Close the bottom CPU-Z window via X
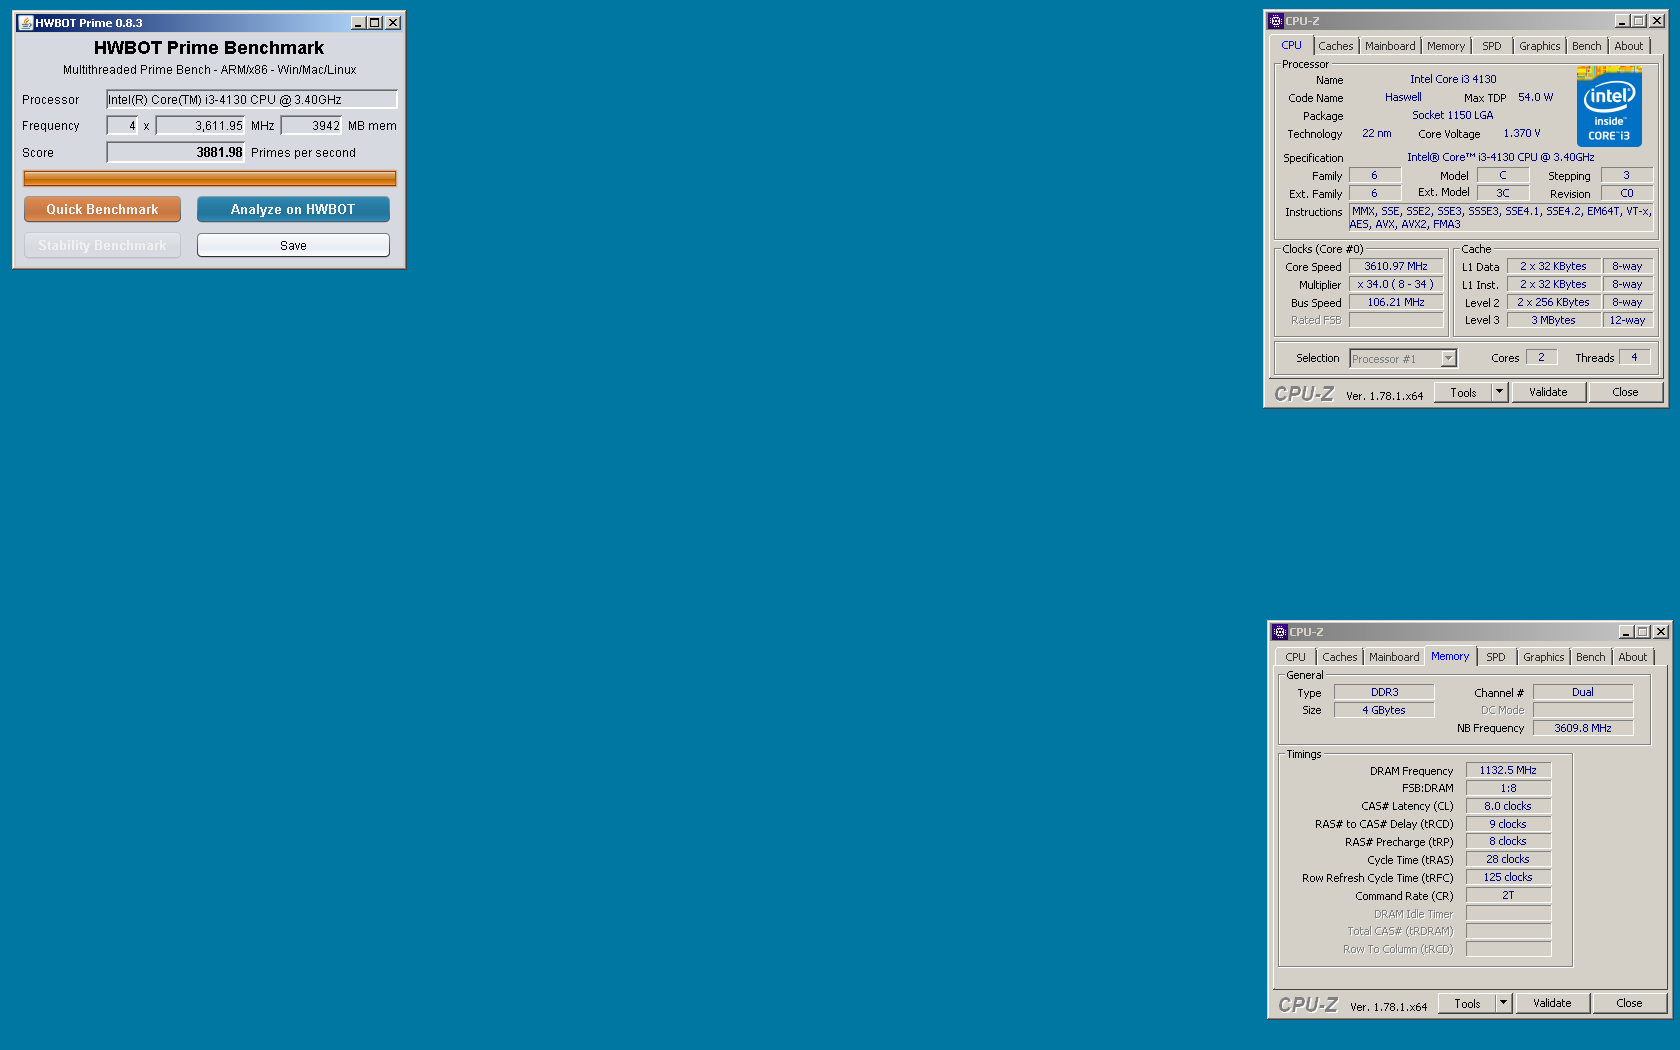The image size is (1680, 1050). click(1661, 632)
